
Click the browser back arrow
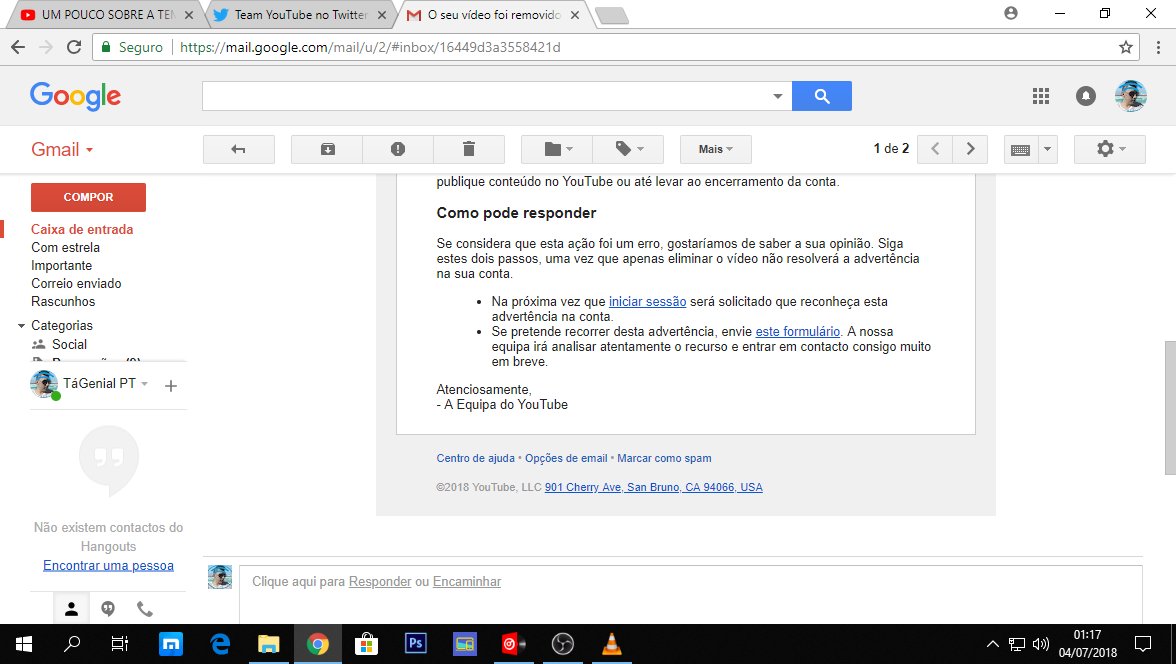[18, 47]
